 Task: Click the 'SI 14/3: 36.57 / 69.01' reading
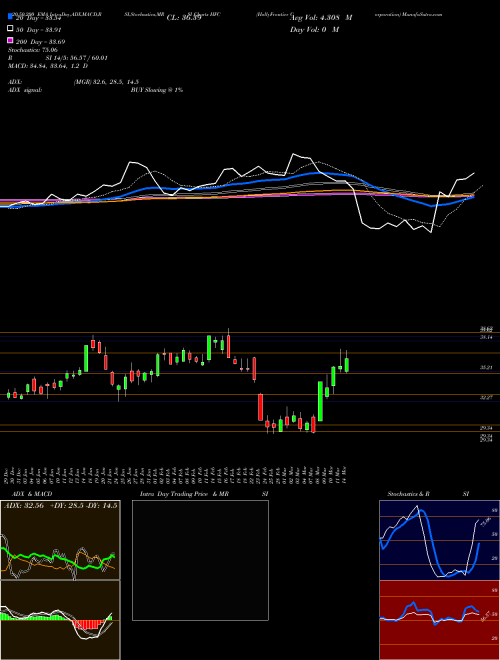tap(77, 58)
